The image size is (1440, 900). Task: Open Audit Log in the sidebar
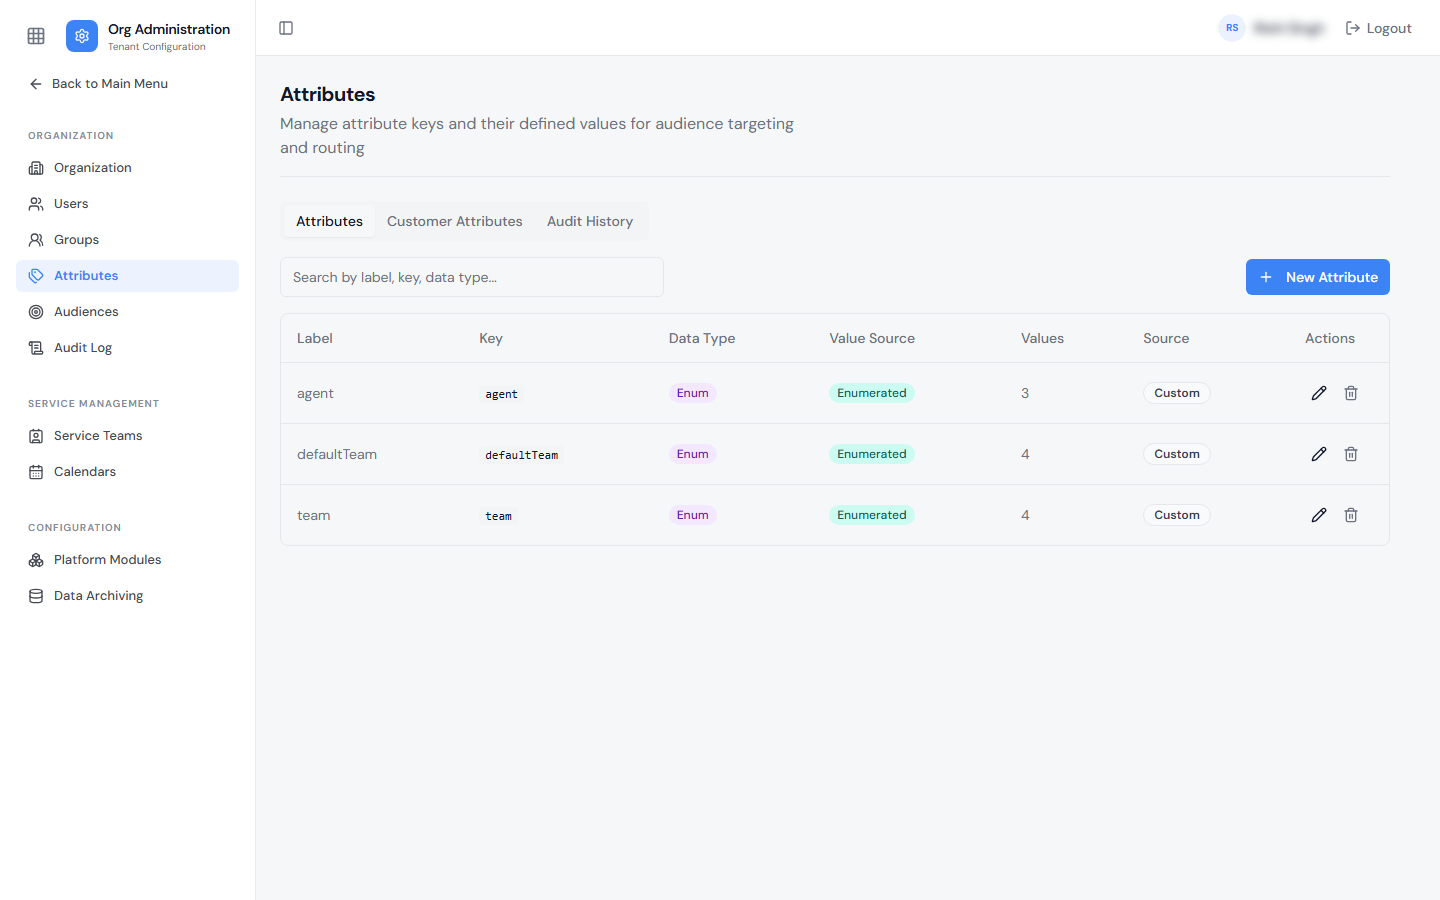point(127,348)
